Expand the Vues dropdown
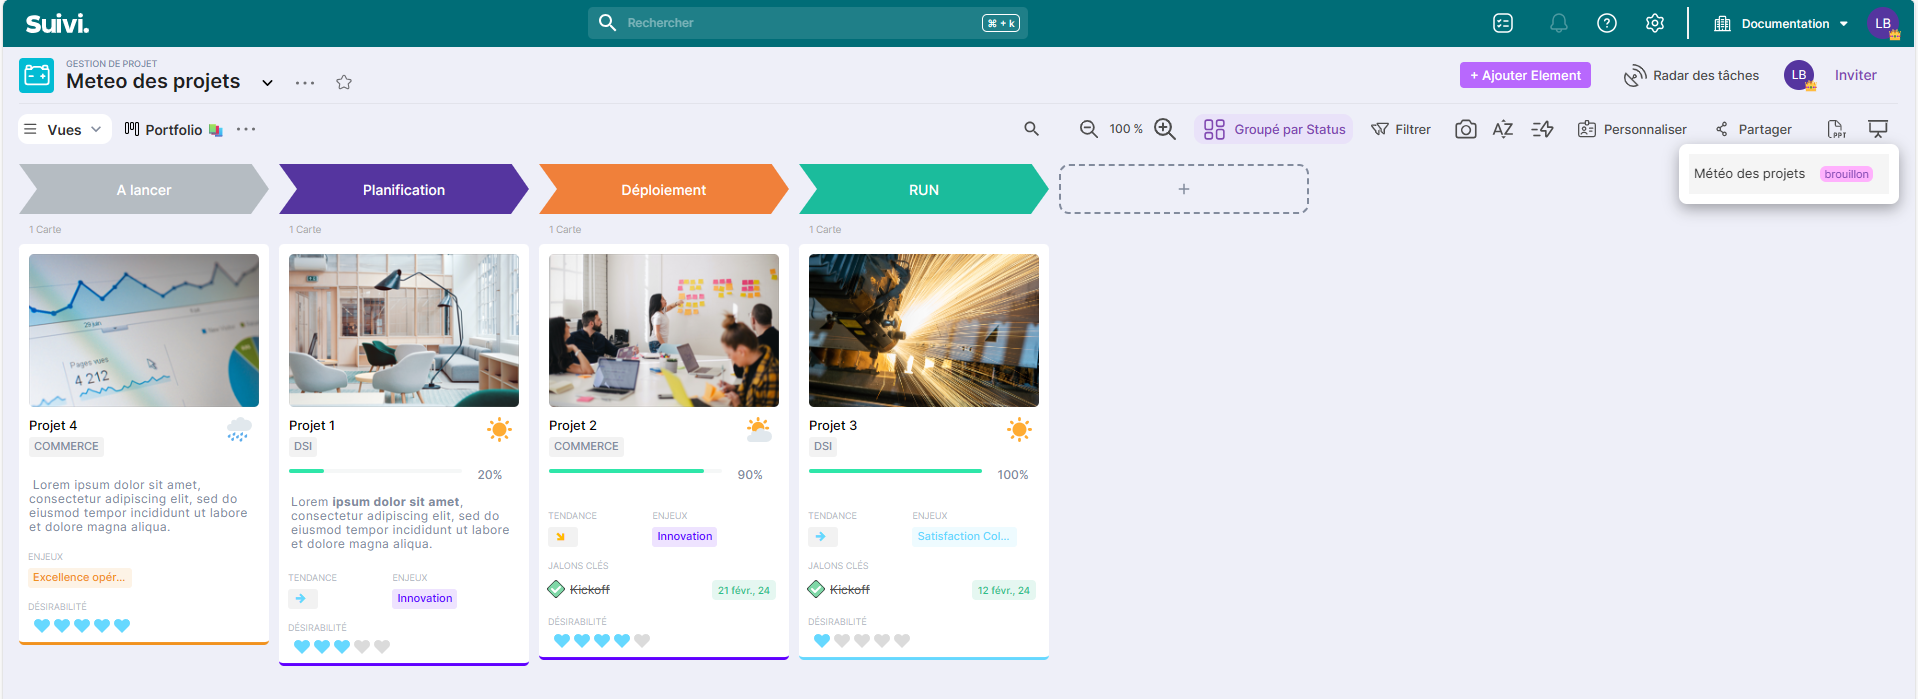 click(x=65, y=129)
